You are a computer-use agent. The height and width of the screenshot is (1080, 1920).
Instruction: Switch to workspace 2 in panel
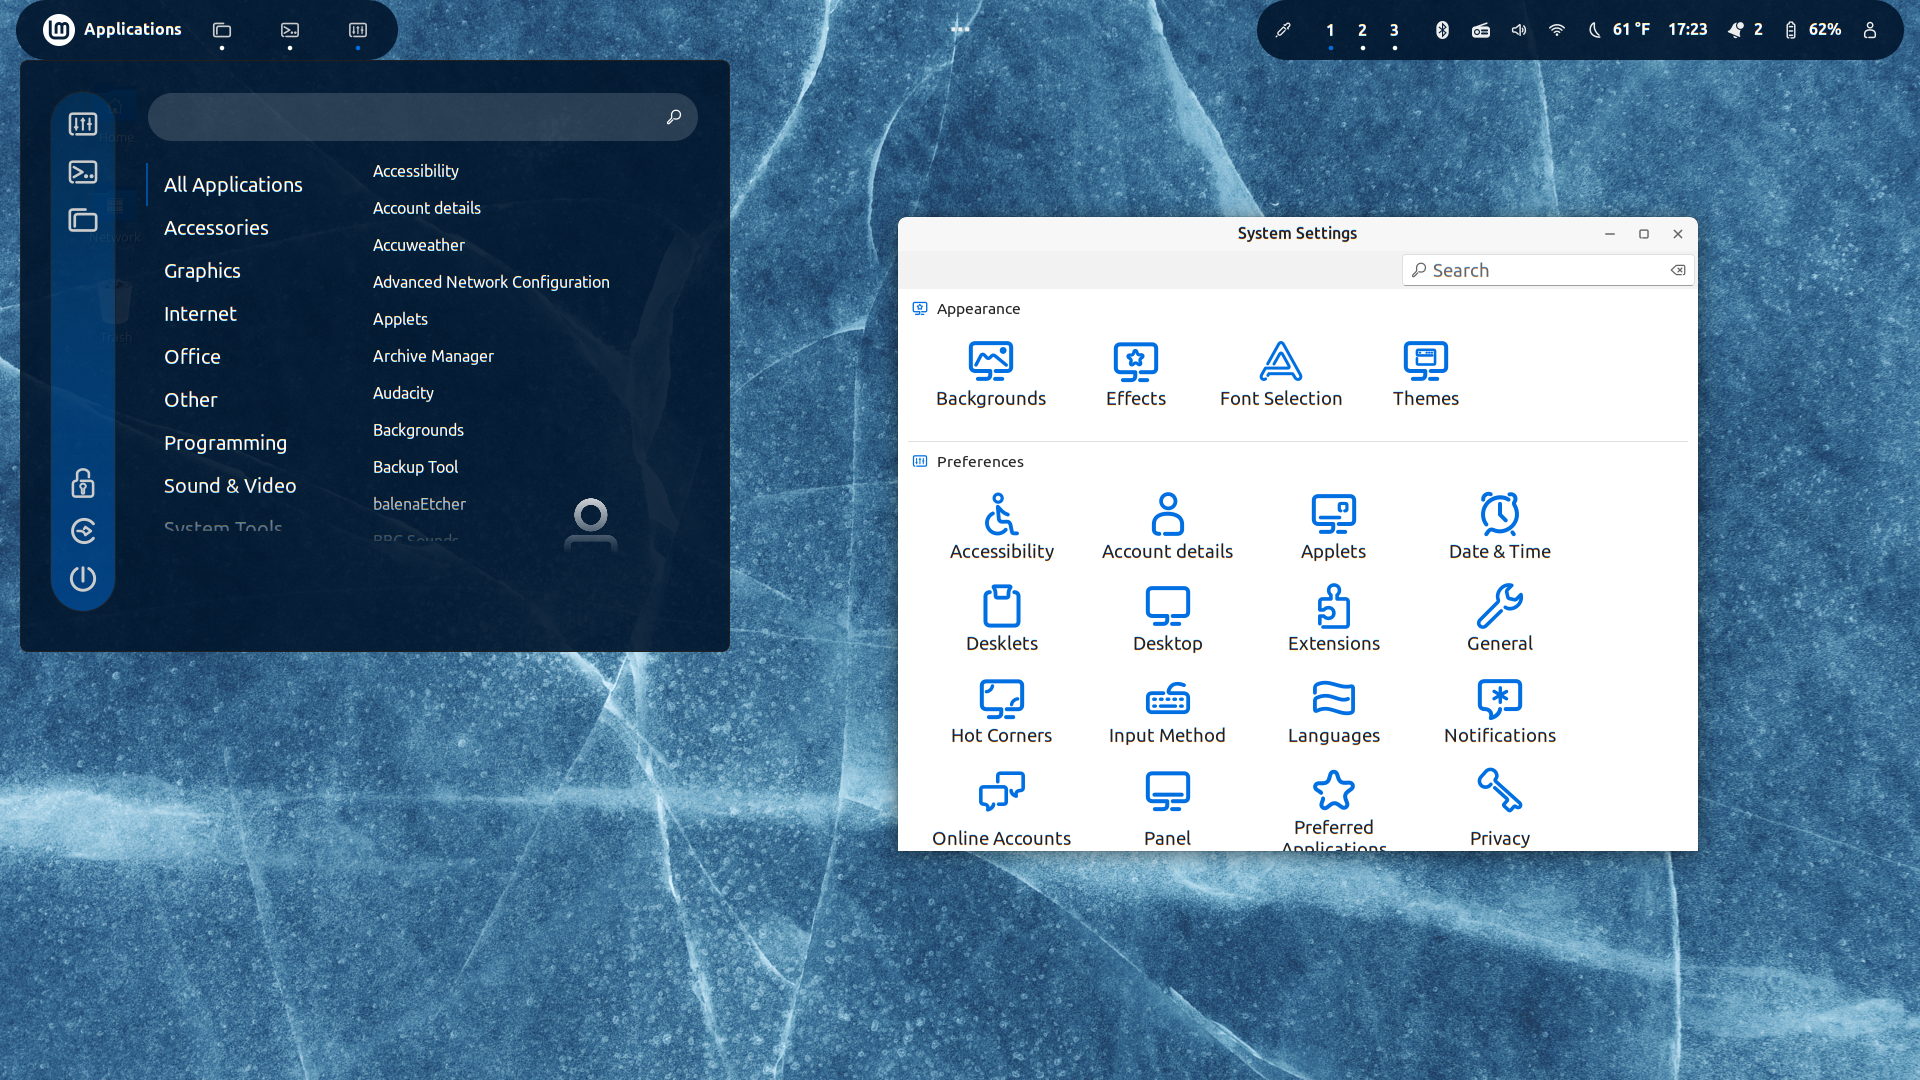coord(1362,30)
